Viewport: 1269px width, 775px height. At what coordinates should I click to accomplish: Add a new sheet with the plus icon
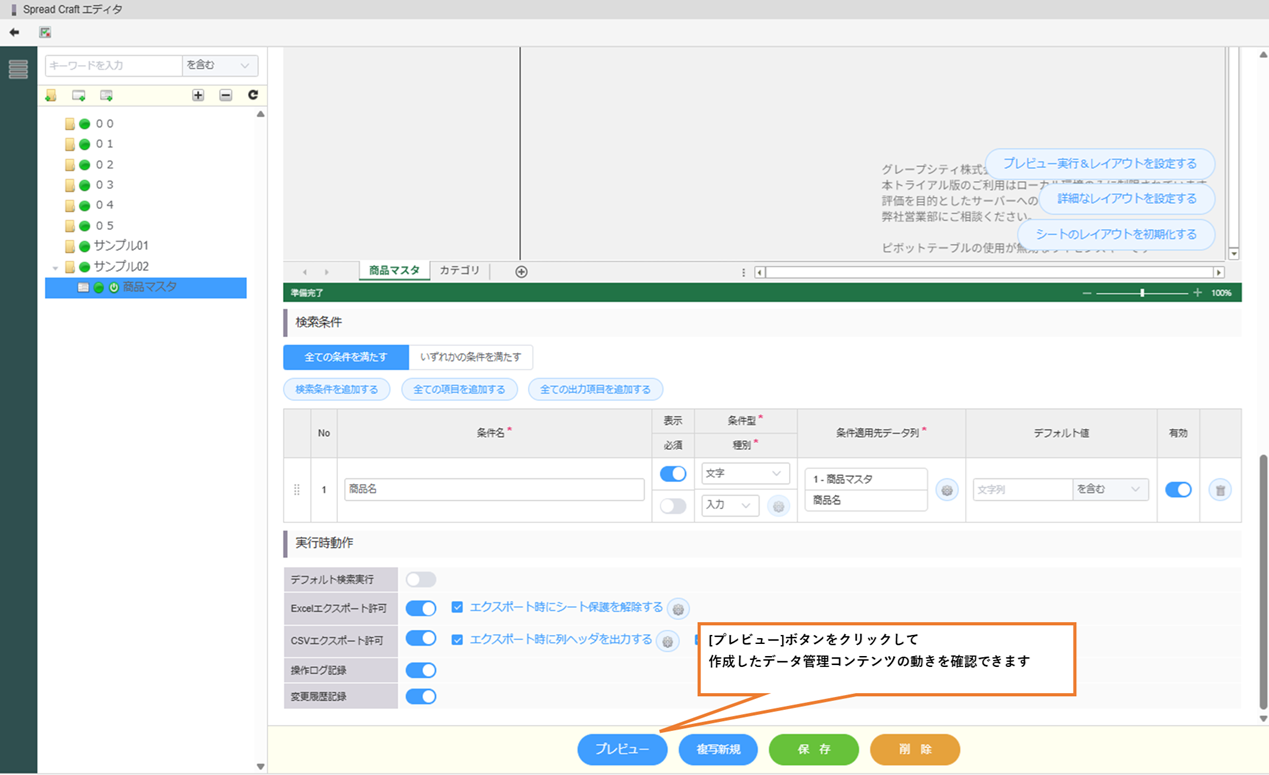click(521, 272)
